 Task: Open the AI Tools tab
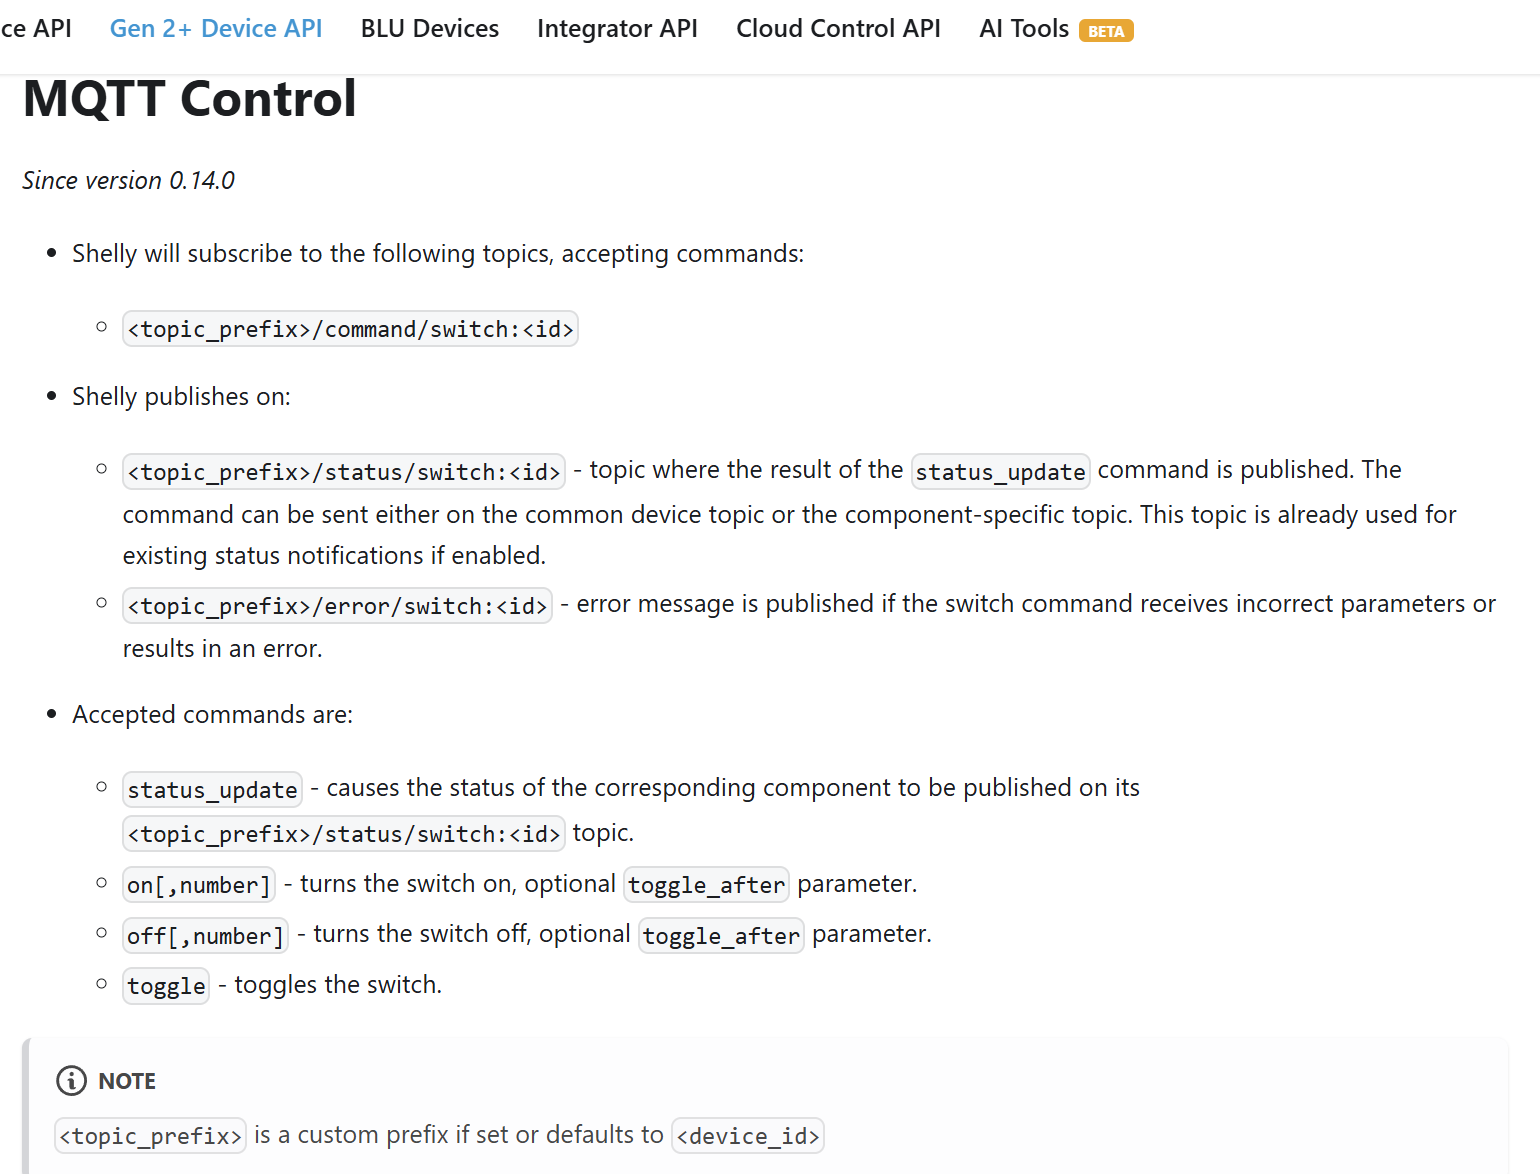(x=1024, y=28)
